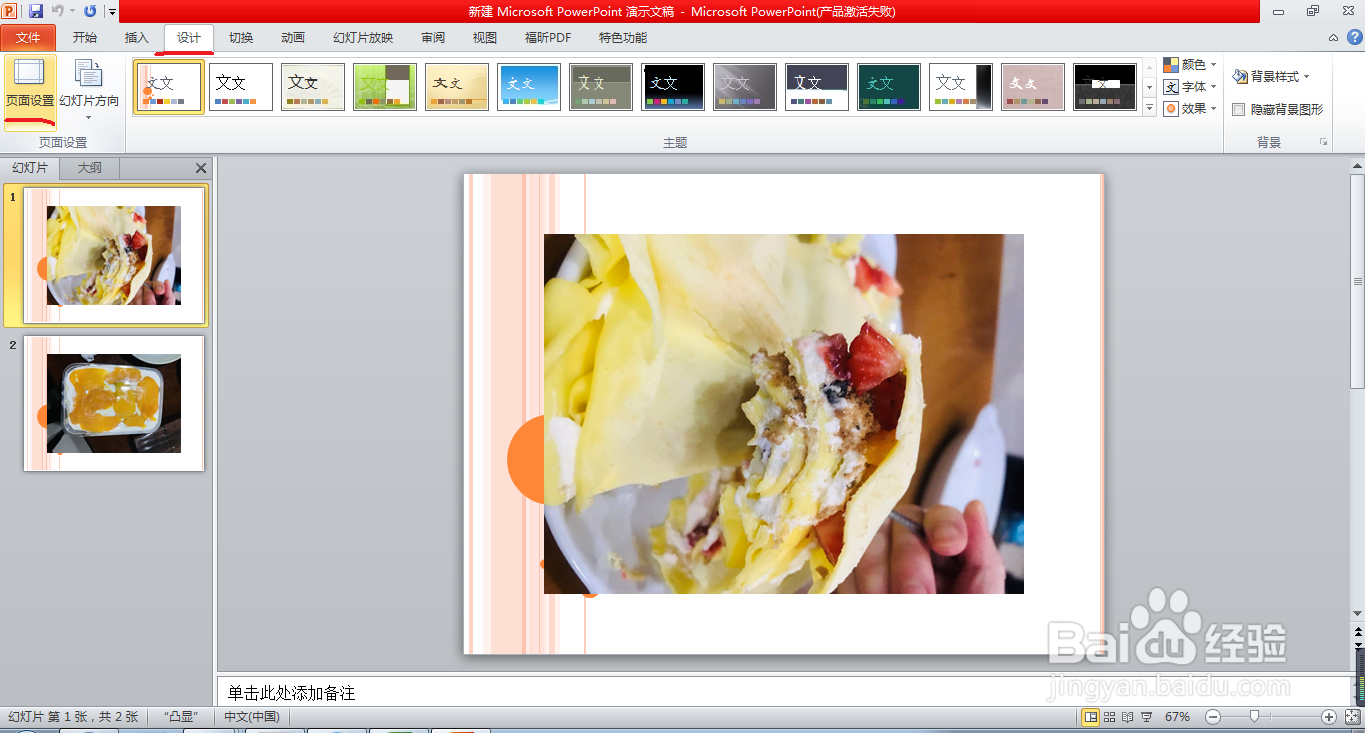This screenshot has height=733, width=1365.
Task: Click the Save icon in quick access toolbar
Action: coord(36,11)
